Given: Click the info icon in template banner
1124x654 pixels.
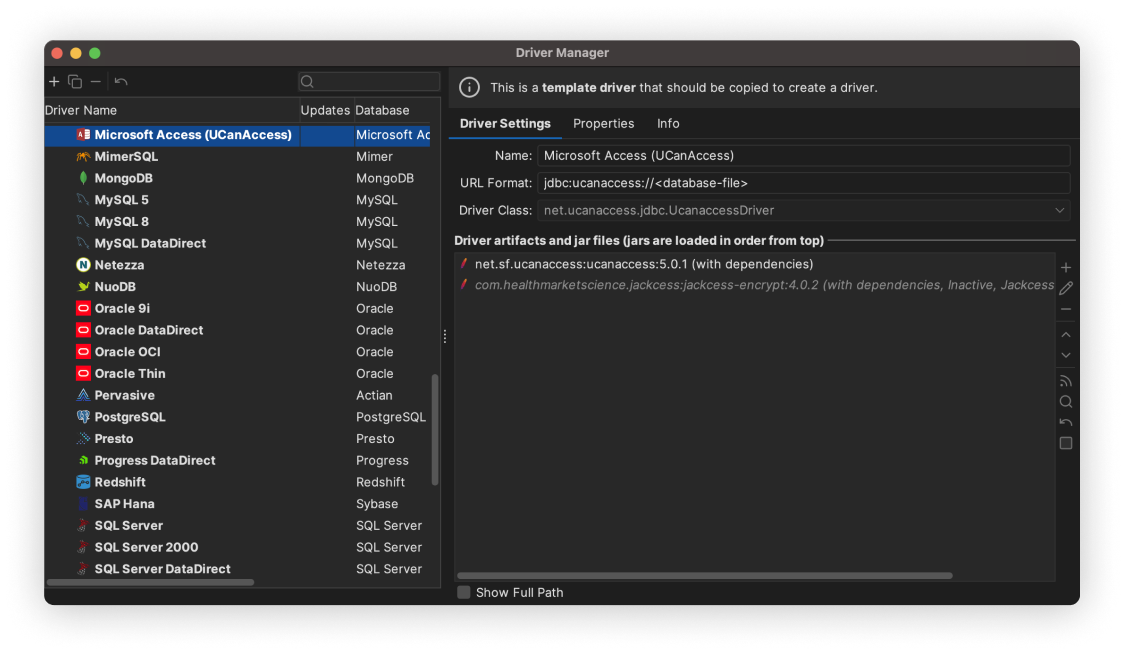Looking at the screenshot, I should coord(470,87).
